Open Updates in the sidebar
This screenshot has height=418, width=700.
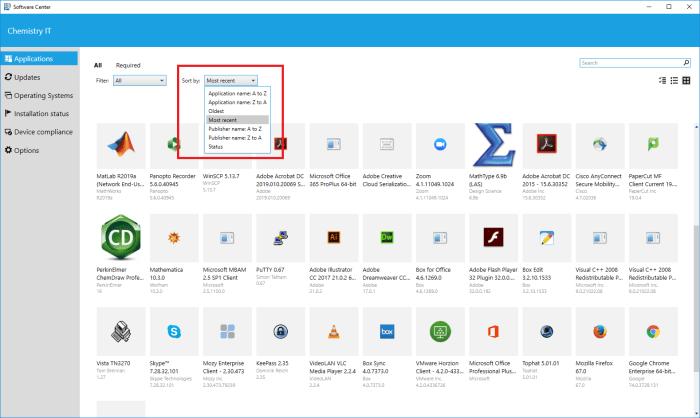point(28,77)
